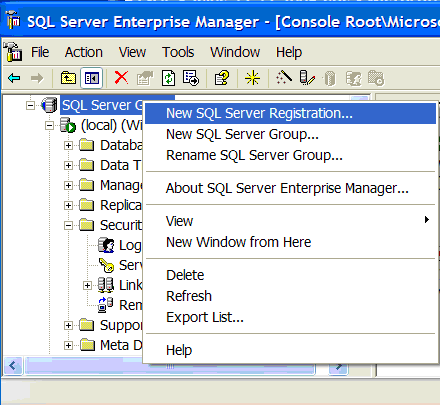Click the Linked Servers icon

tap(106, 285)
